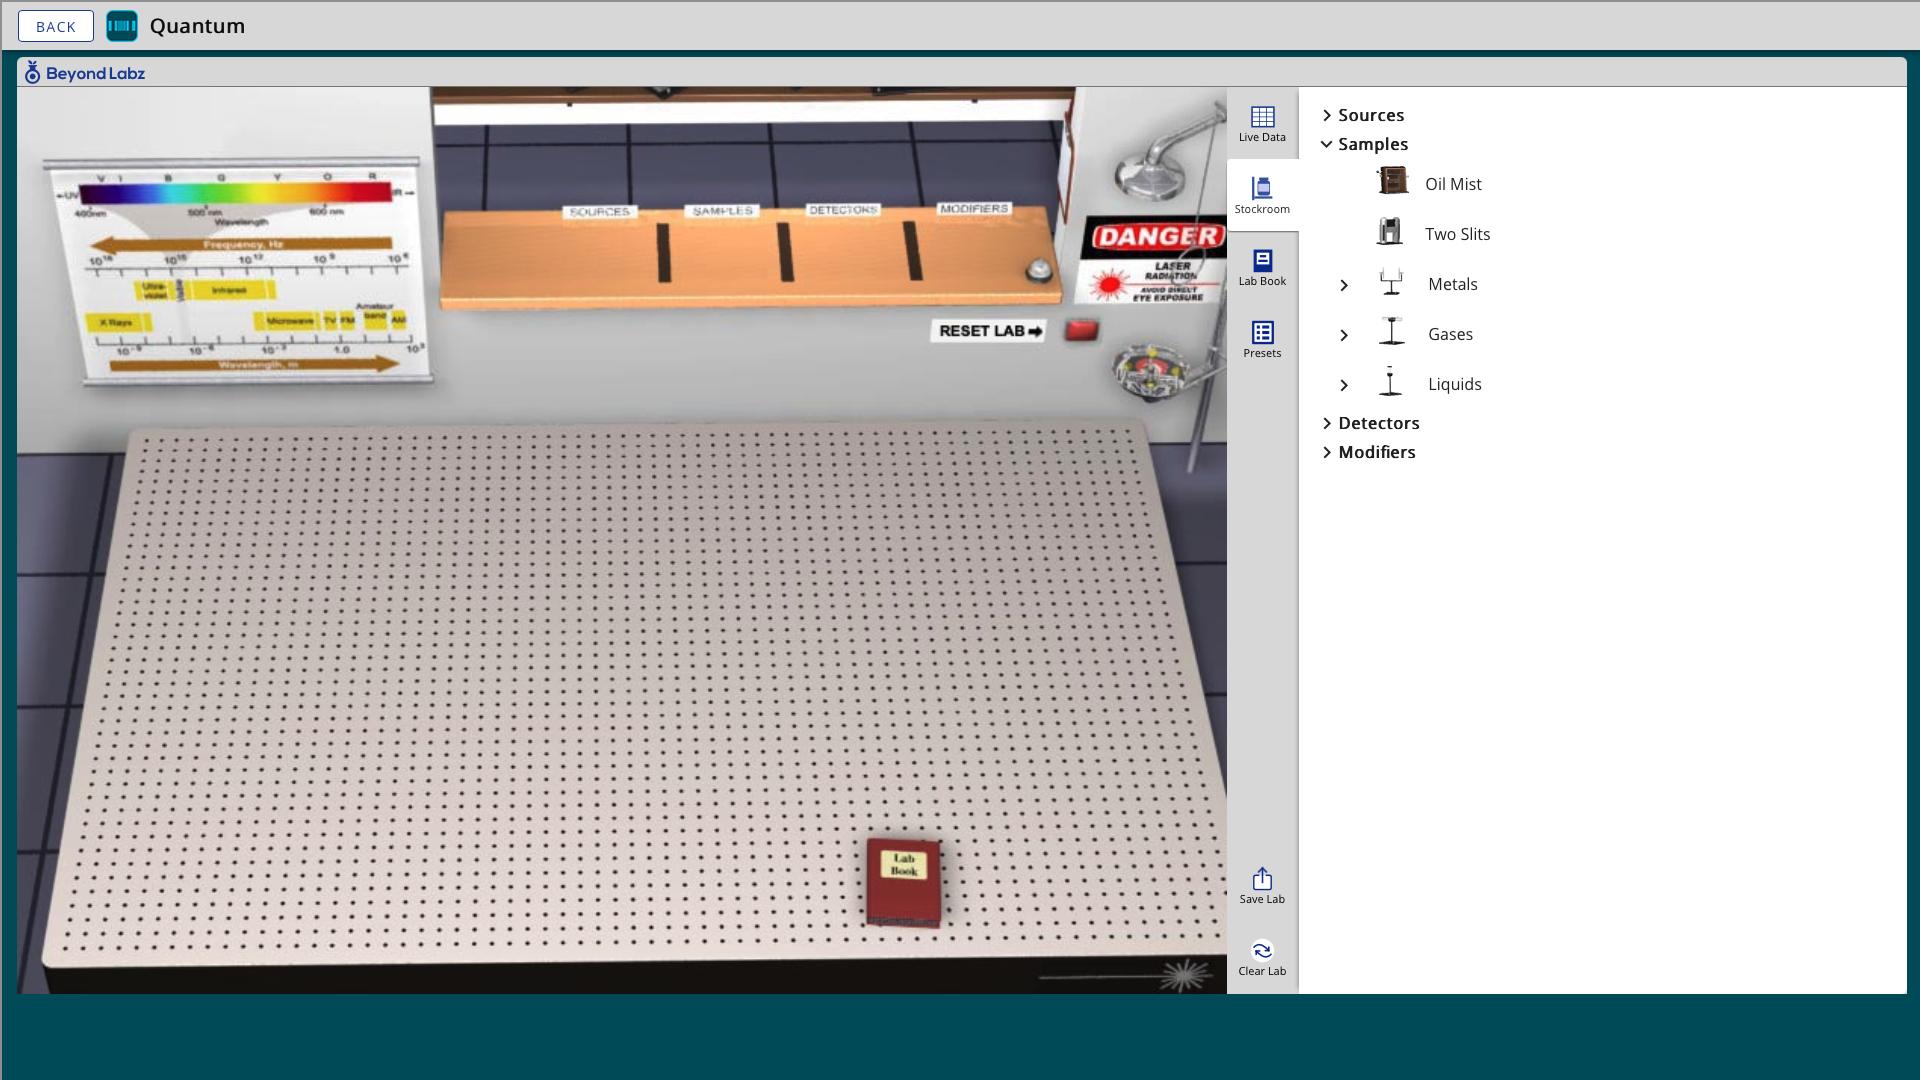Open the Live Data panel
This screenshot has width=1920, height=1080.
[1262, 124]
